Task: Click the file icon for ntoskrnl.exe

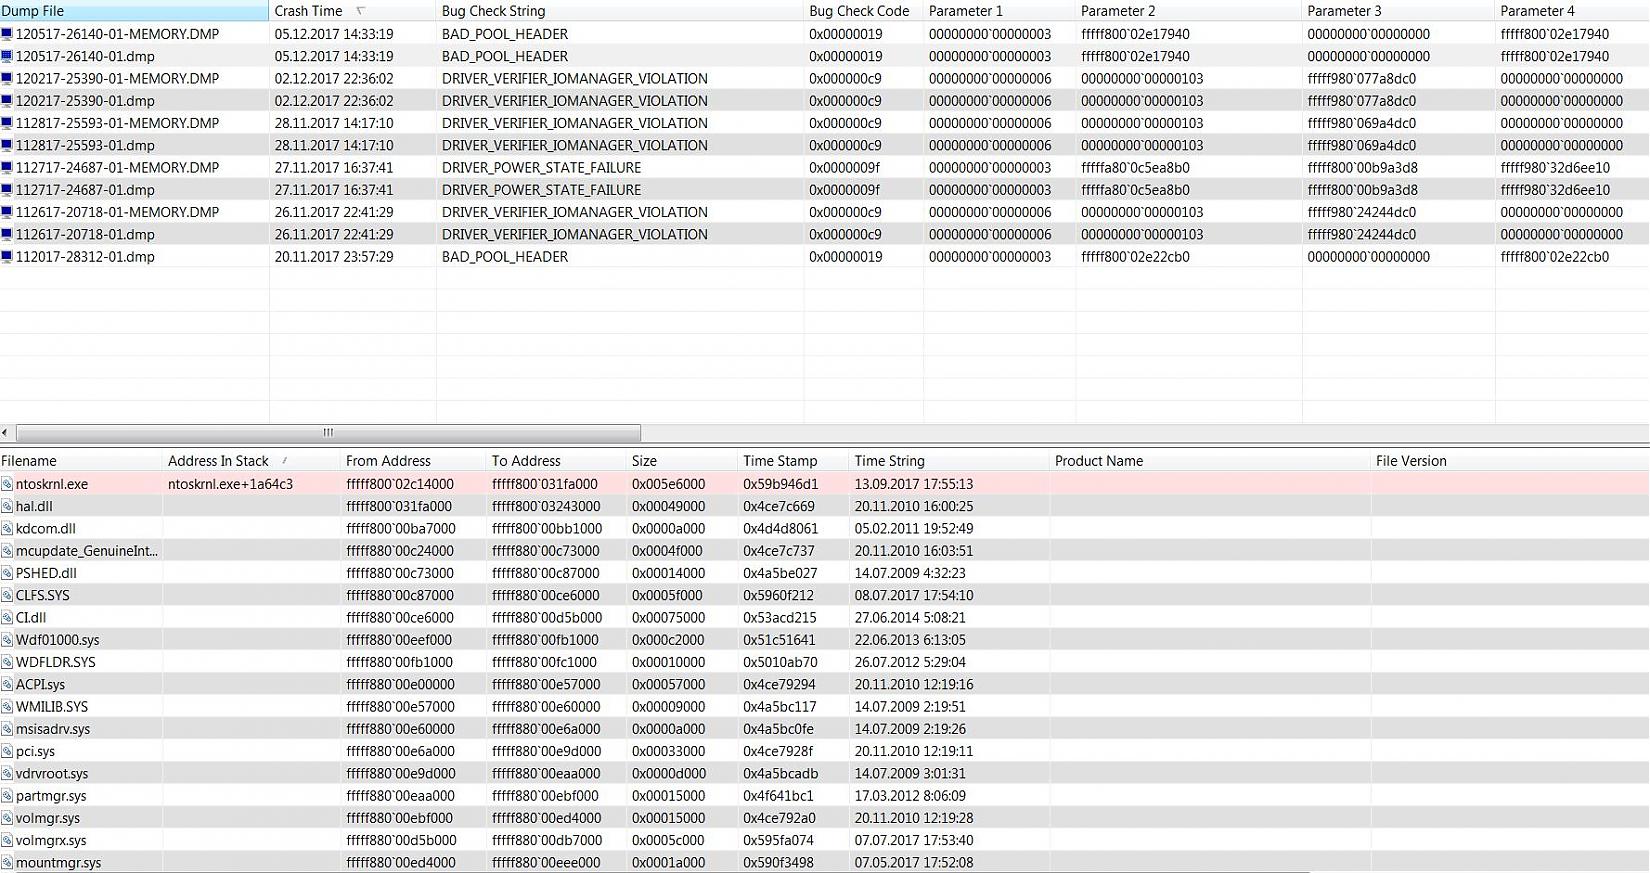Action: tap(7, 484)
